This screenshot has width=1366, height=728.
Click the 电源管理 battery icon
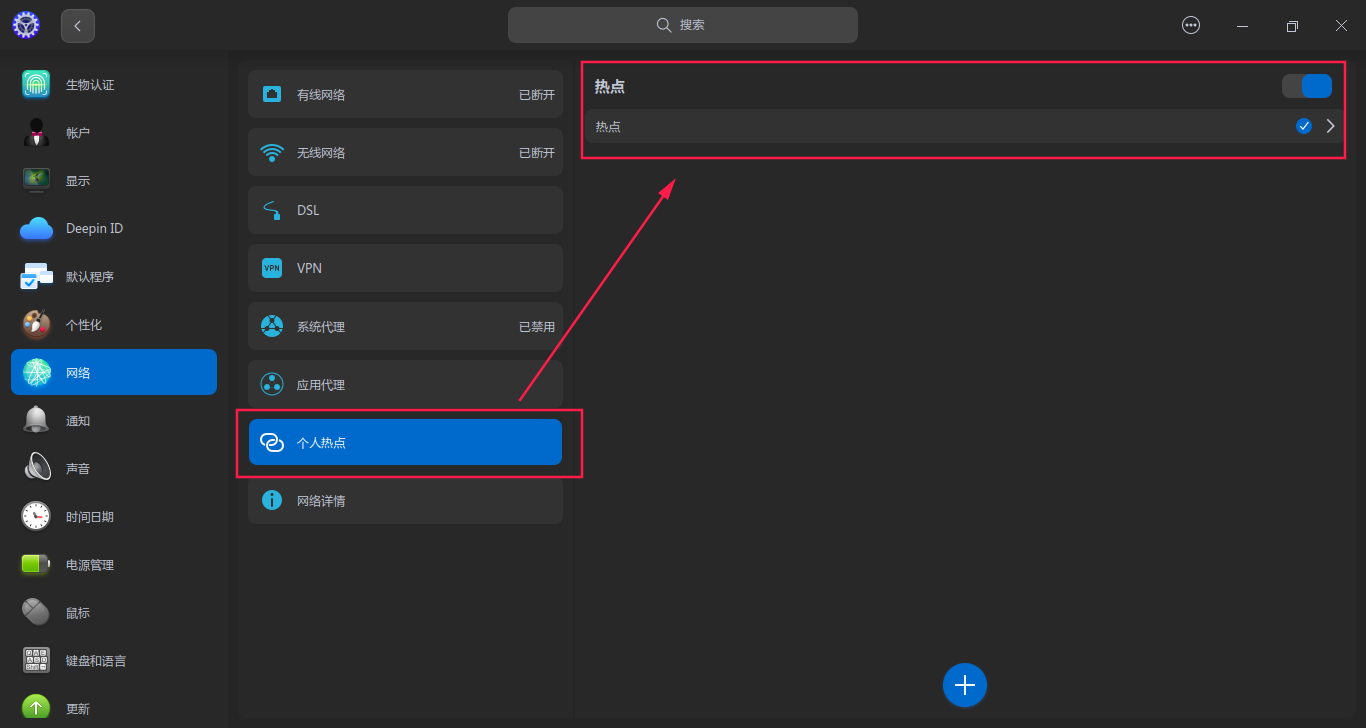coord(35,564)
